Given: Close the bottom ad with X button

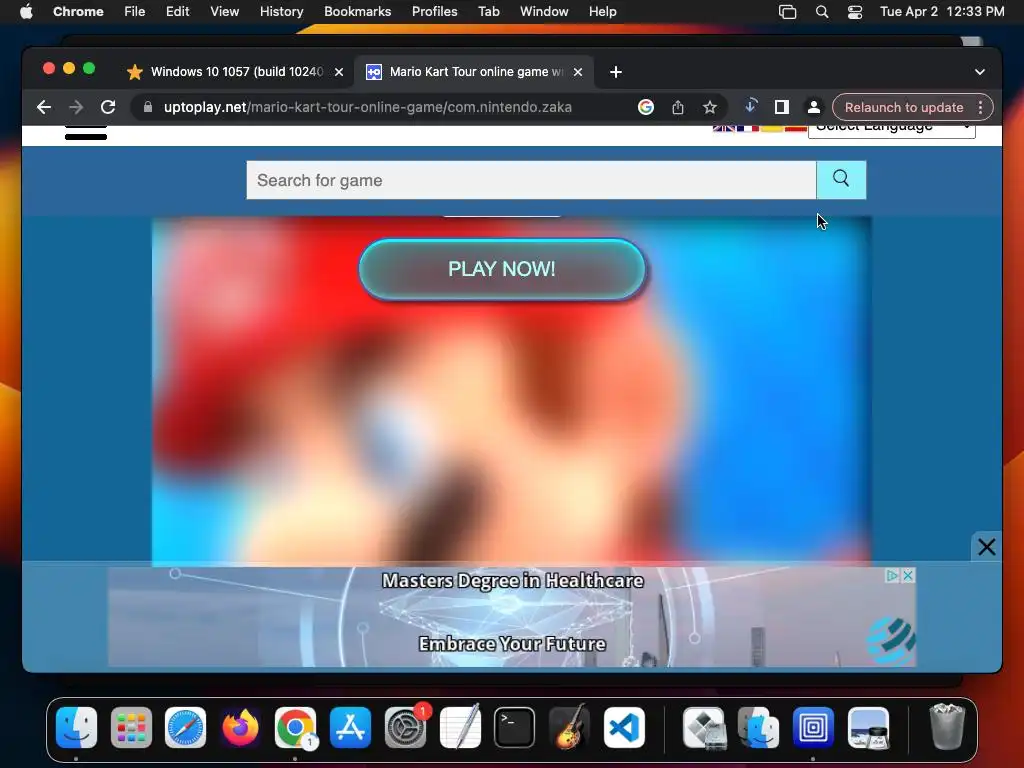Looking at the screenshot, I should pos(986,547).
